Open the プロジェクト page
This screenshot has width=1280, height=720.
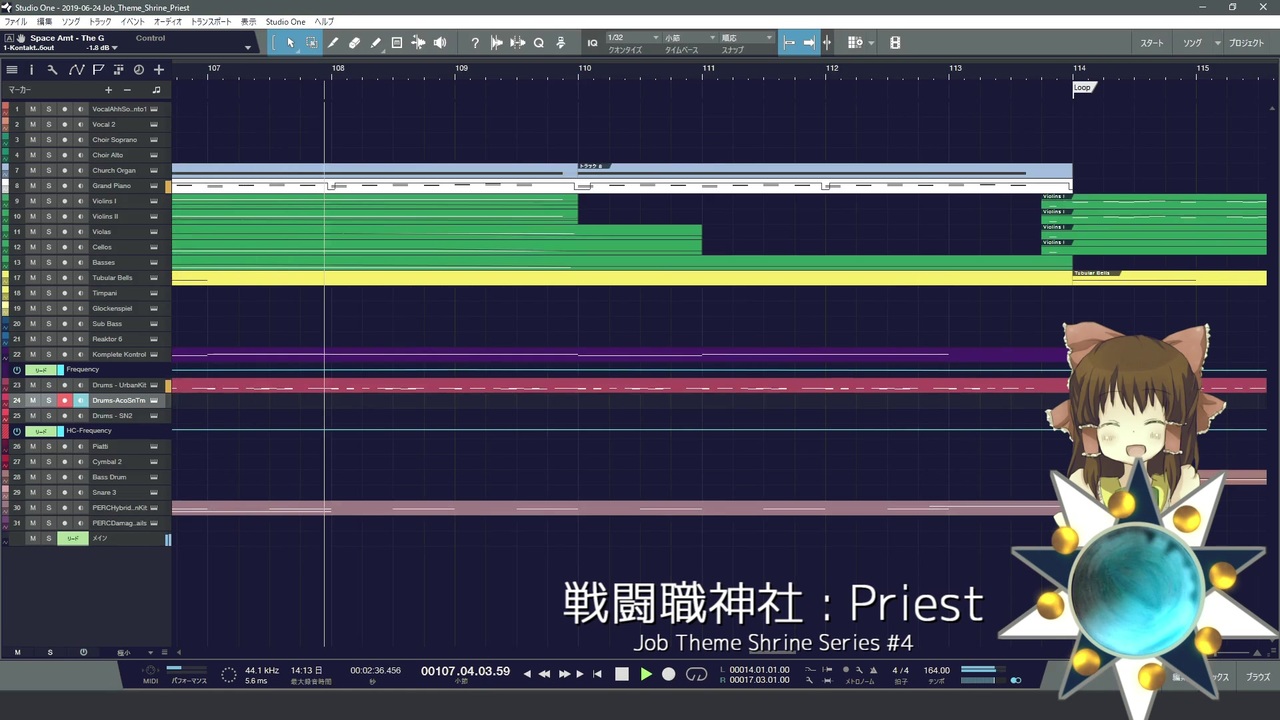coord(1247,43)
